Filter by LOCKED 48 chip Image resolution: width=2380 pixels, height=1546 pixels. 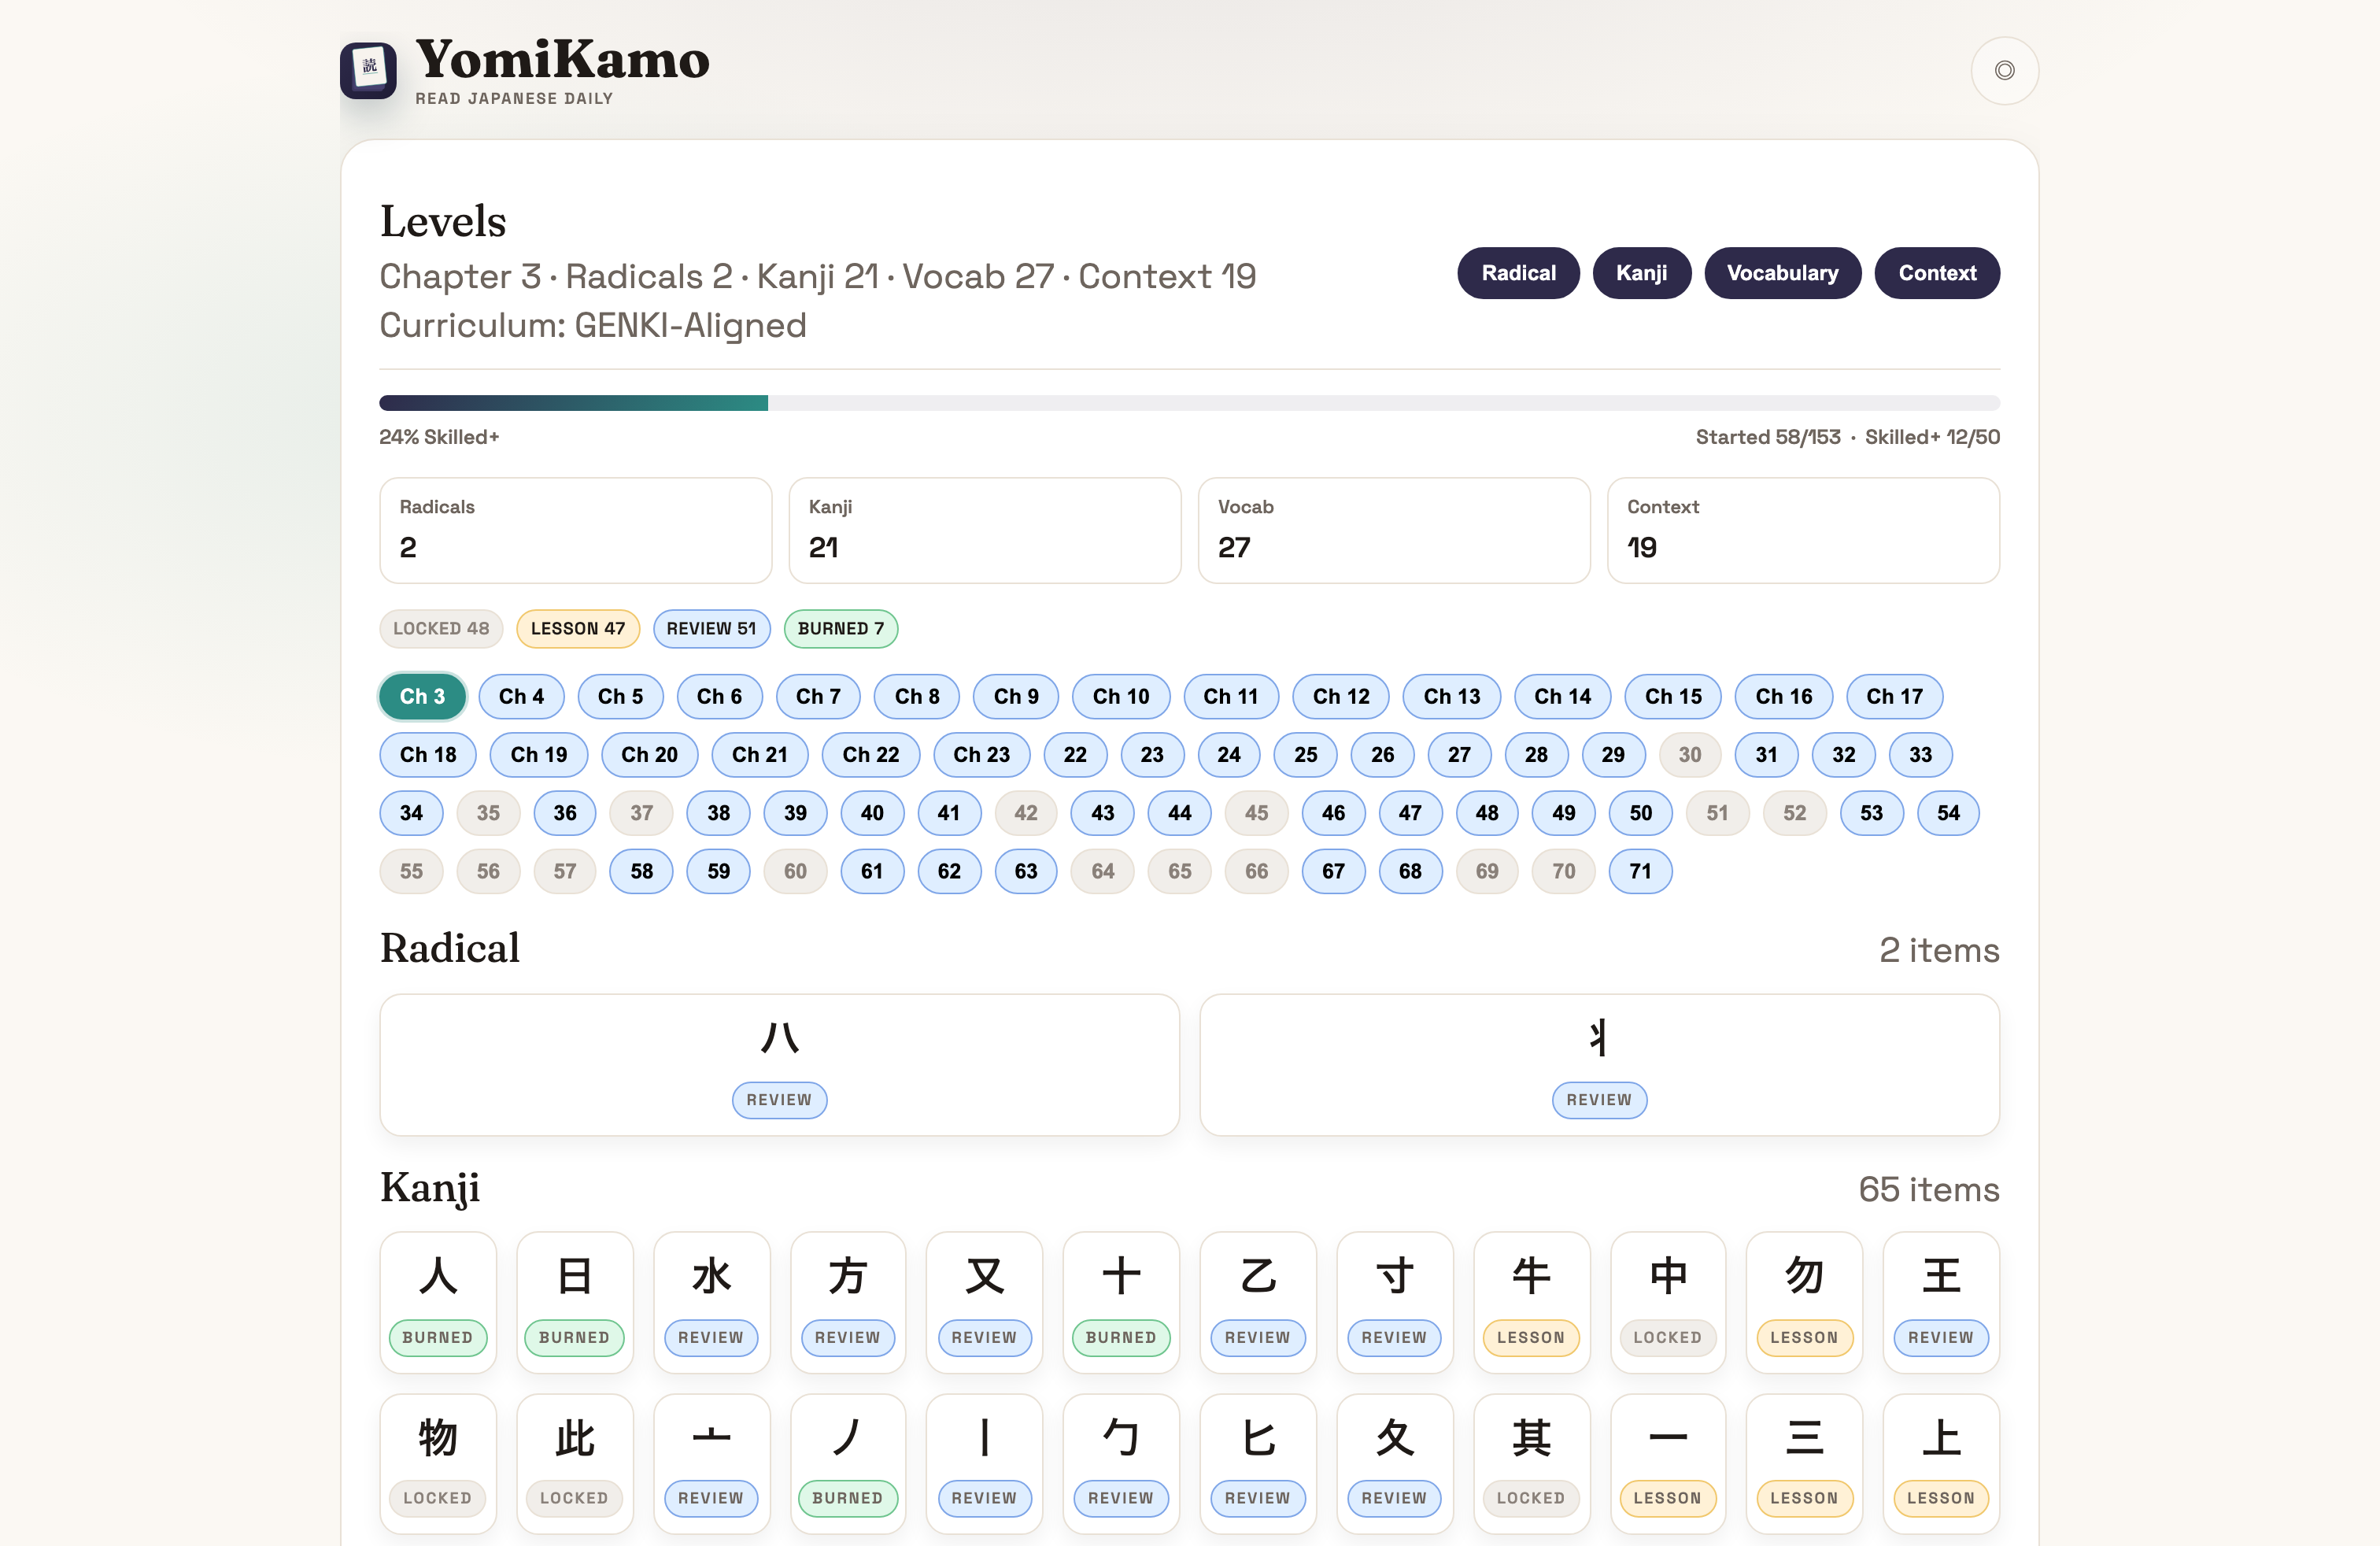441,628
